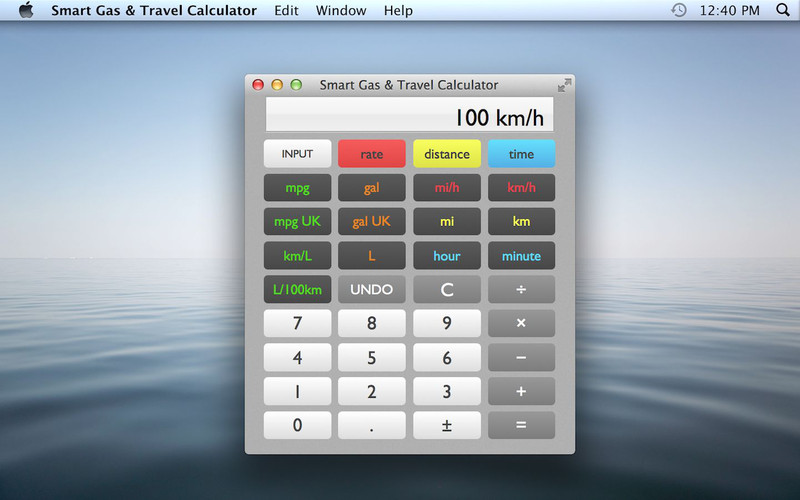Zoom the calculator with green button

tap(296, 85)
